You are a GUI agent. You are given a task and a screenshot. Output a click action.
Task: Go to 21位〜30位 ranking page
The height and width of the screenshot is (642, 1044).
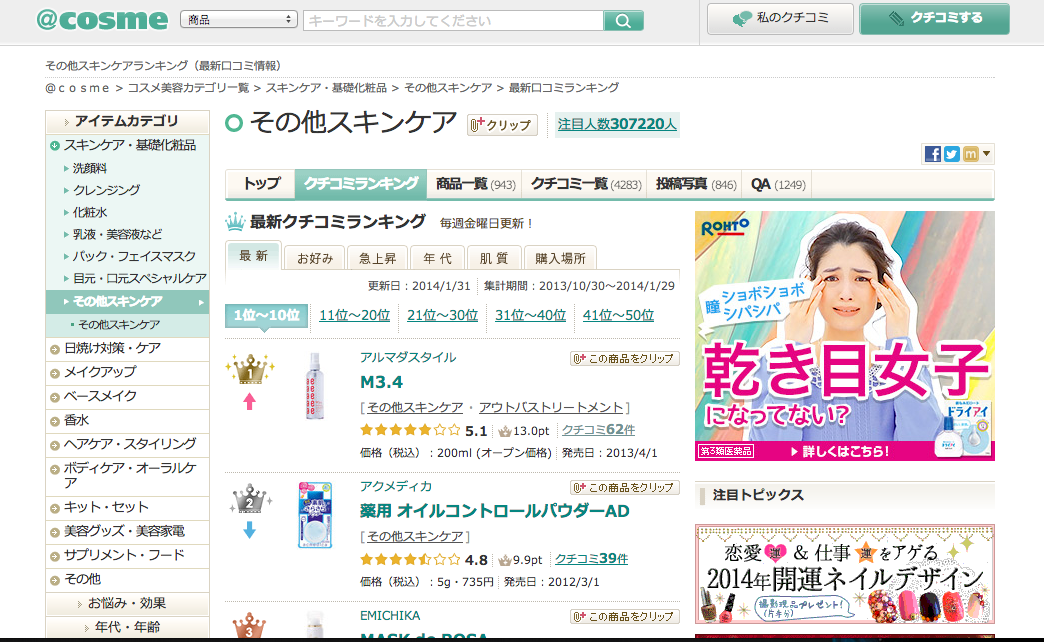pos(442,315)
